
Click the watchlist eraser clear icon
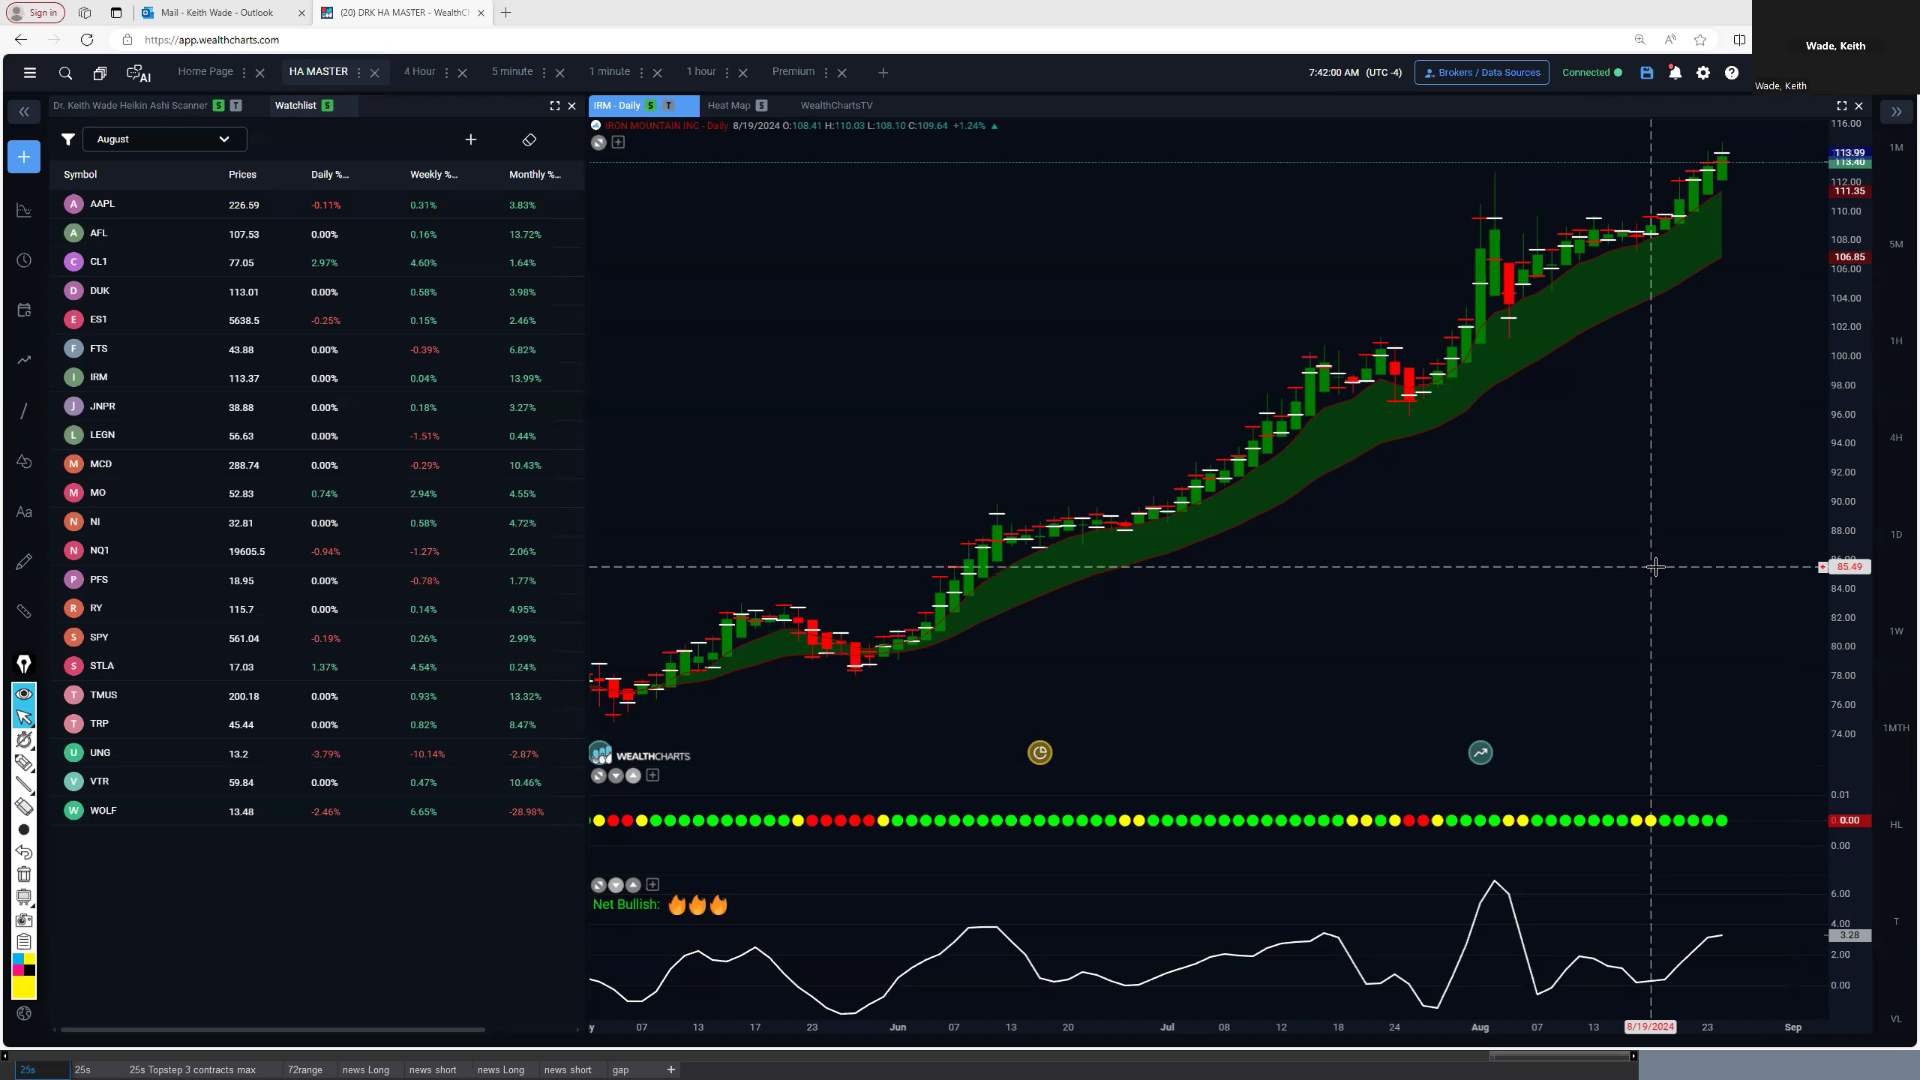click(530, 140)
